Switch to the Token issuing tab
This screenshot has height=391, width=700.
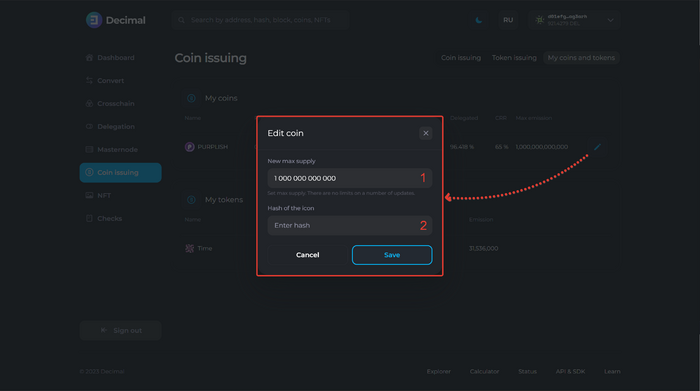514,58
